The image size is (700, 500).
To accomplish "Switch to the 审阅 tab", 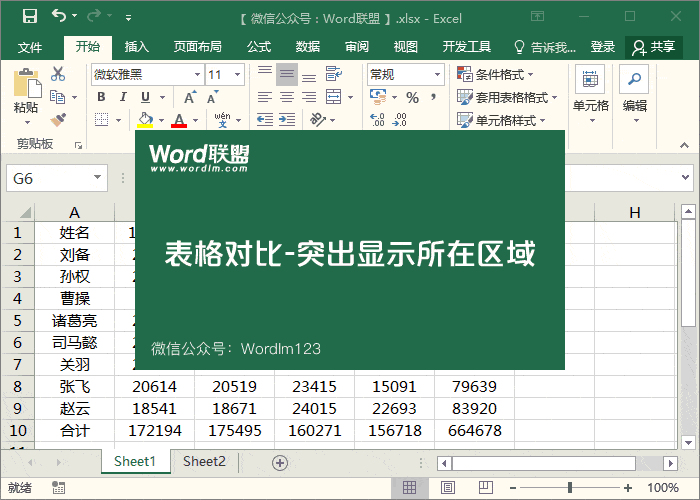I will click(x=357, y=47).
